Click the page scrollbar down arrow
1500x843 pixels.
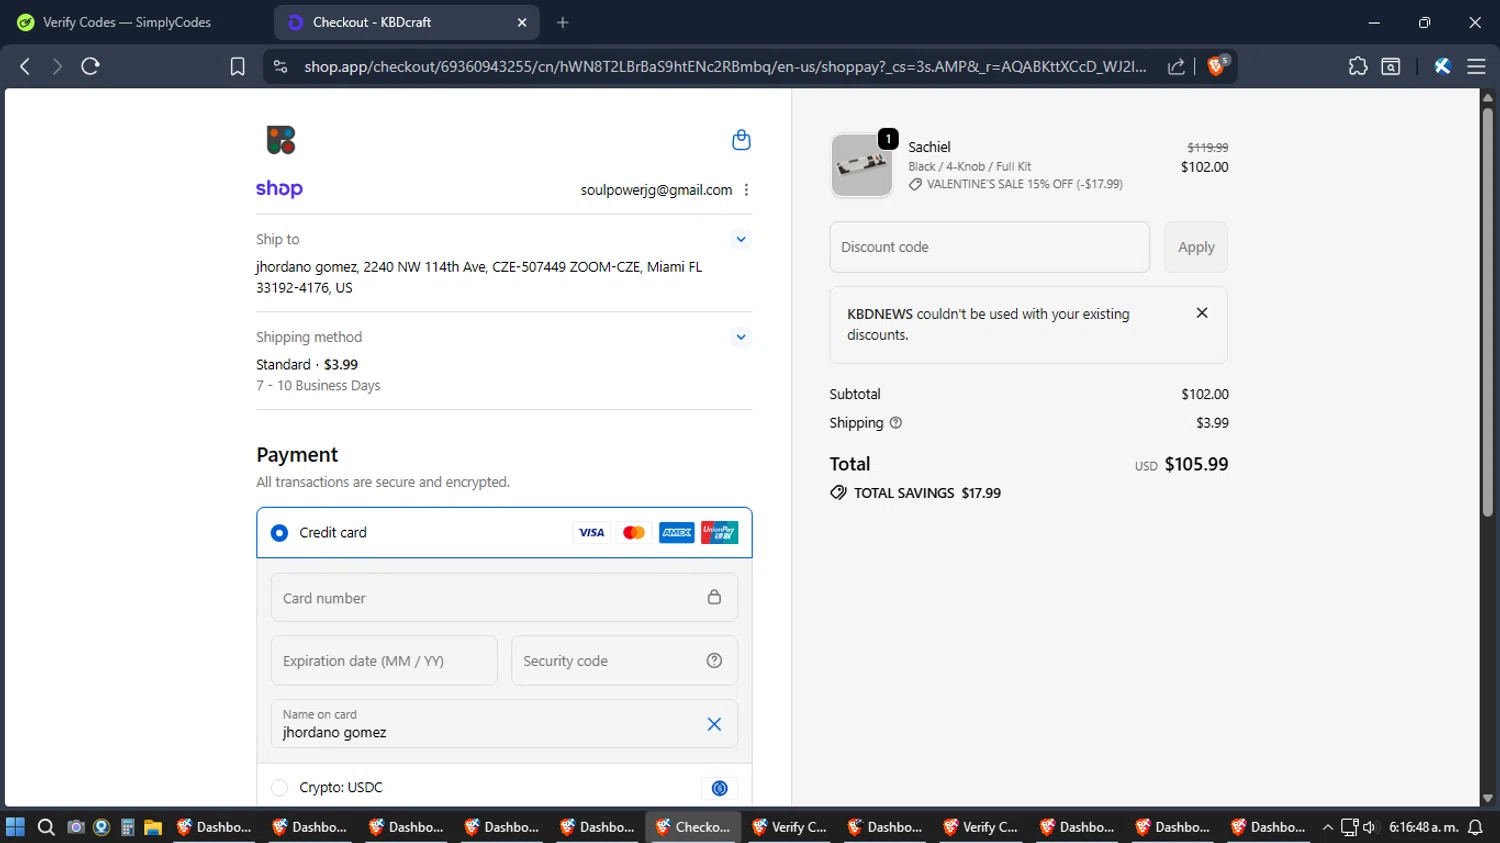pyautogui.click(x=1488, y=798)
